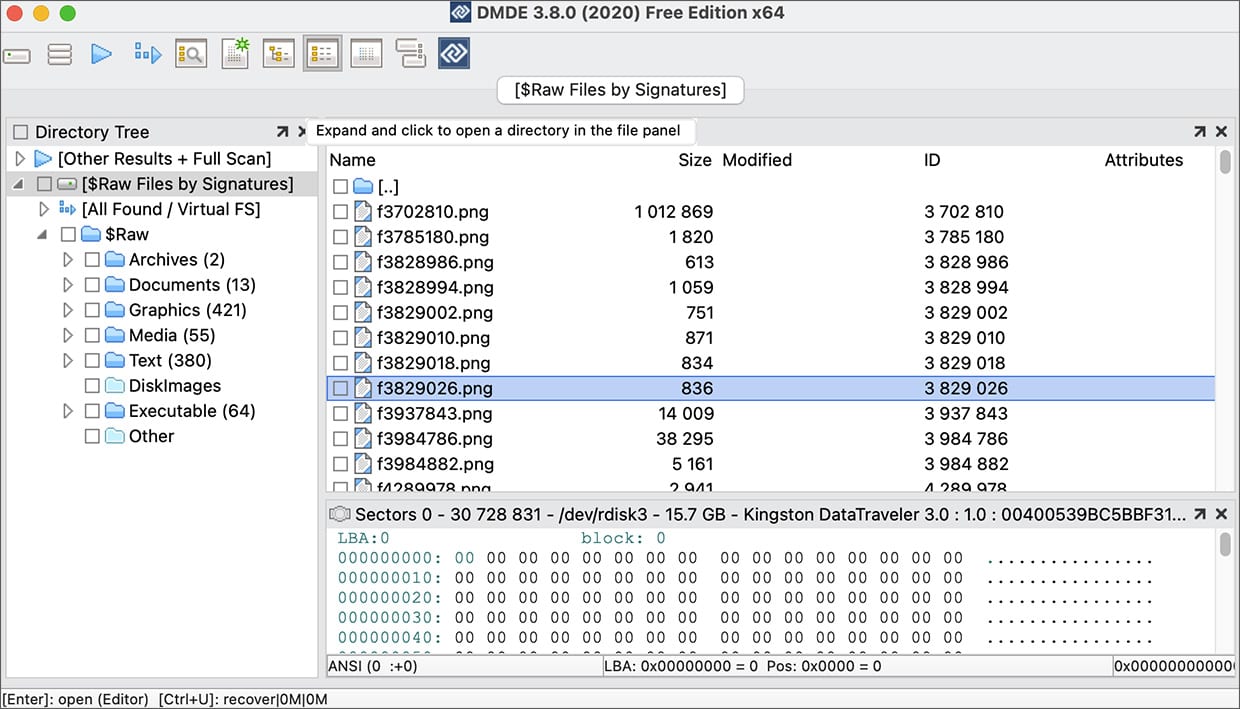Check the $Raw Files by Signatures tree checkbox
The image size is (1240, 709).
[x=44, y=184]
